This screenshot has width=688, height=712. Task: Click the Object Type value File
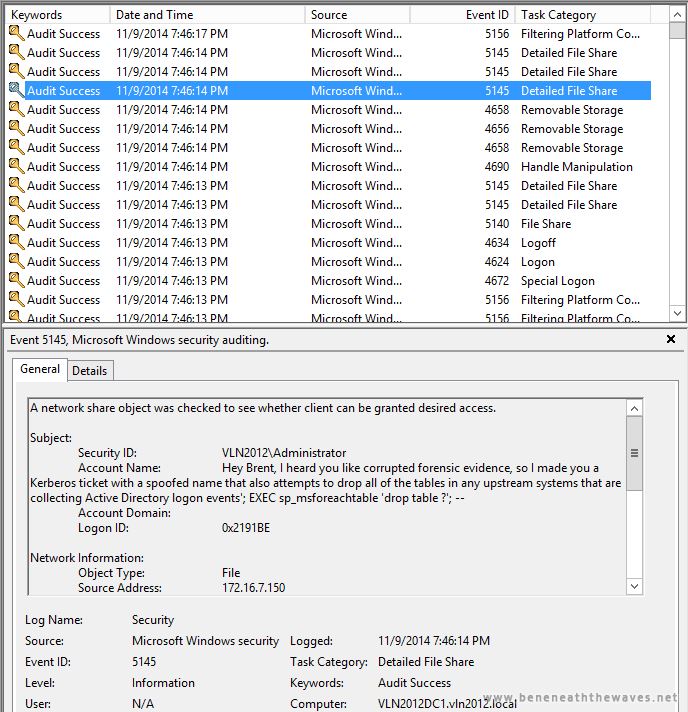pyautogui.click(x=231, y=573)
